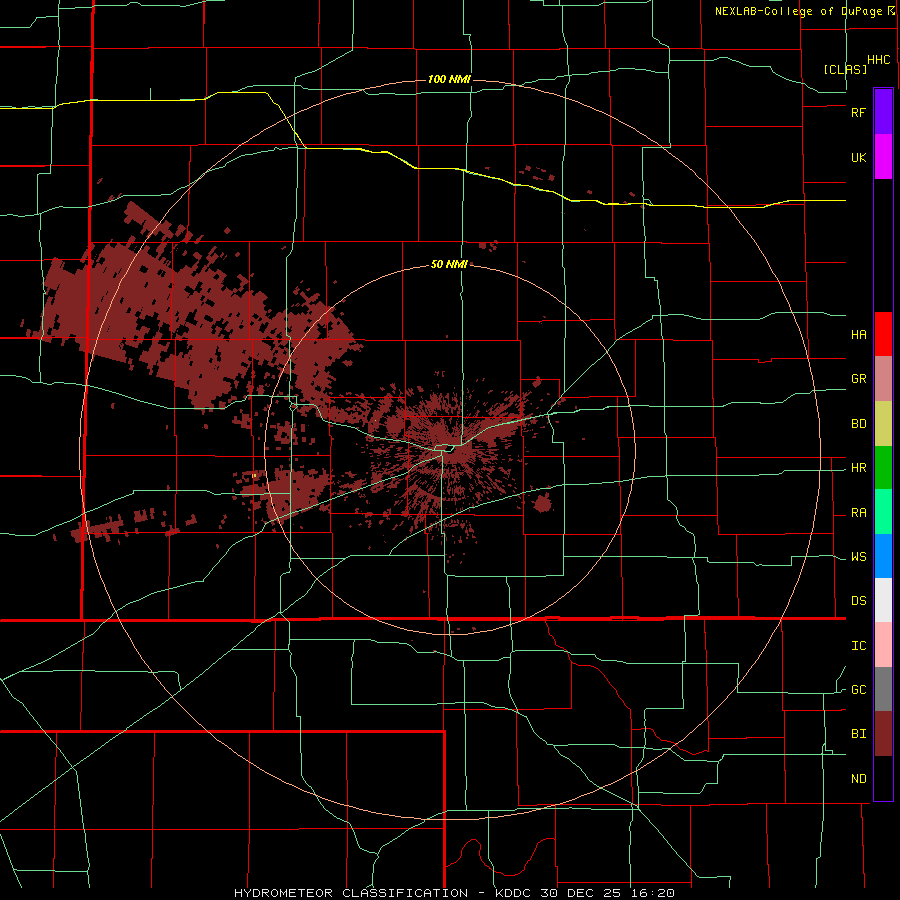Screen dimensions: 900x900
Task: Click the BI legend label
Action: point(858,734)
